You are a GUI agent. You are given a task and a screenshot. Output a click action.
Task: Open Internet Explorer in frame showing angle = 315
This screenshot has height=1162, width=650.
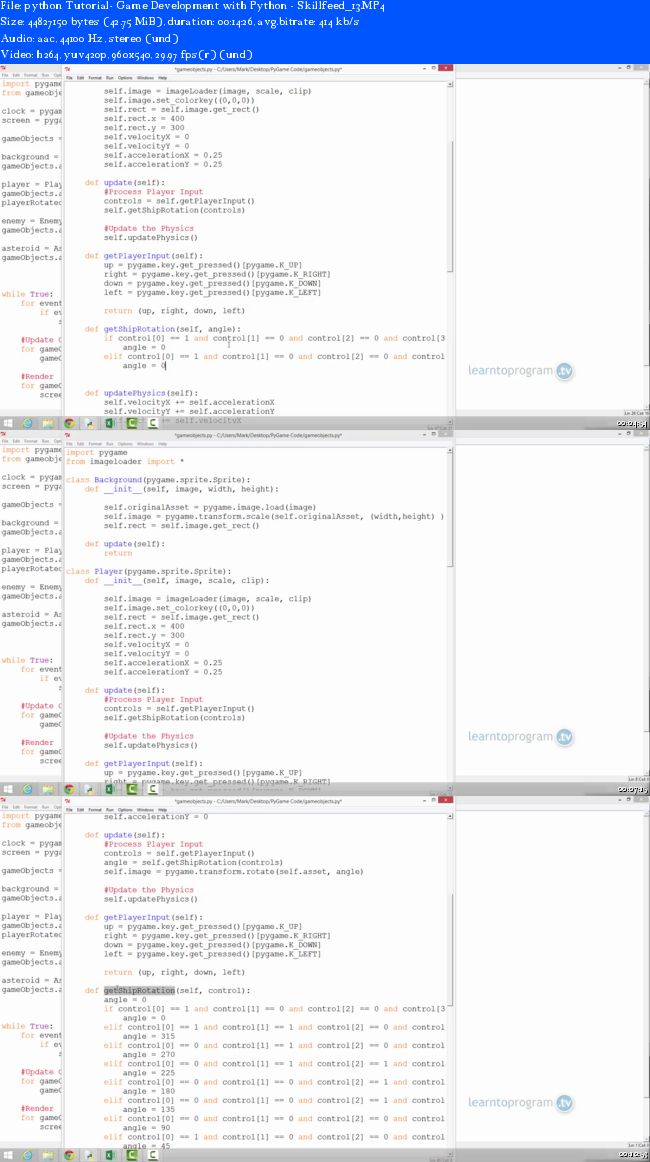pos(27,1155)
